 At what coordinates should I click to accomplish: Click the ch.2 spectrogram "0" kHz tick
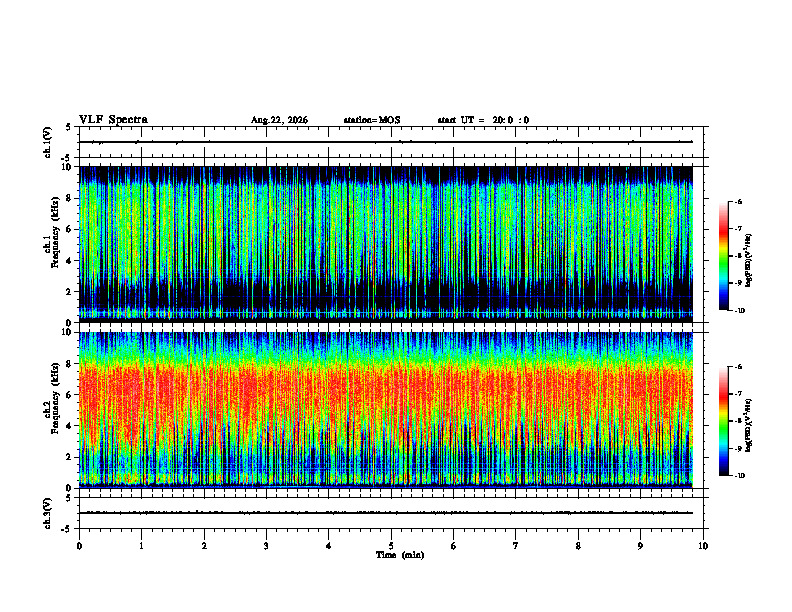(x=70, y=488)
